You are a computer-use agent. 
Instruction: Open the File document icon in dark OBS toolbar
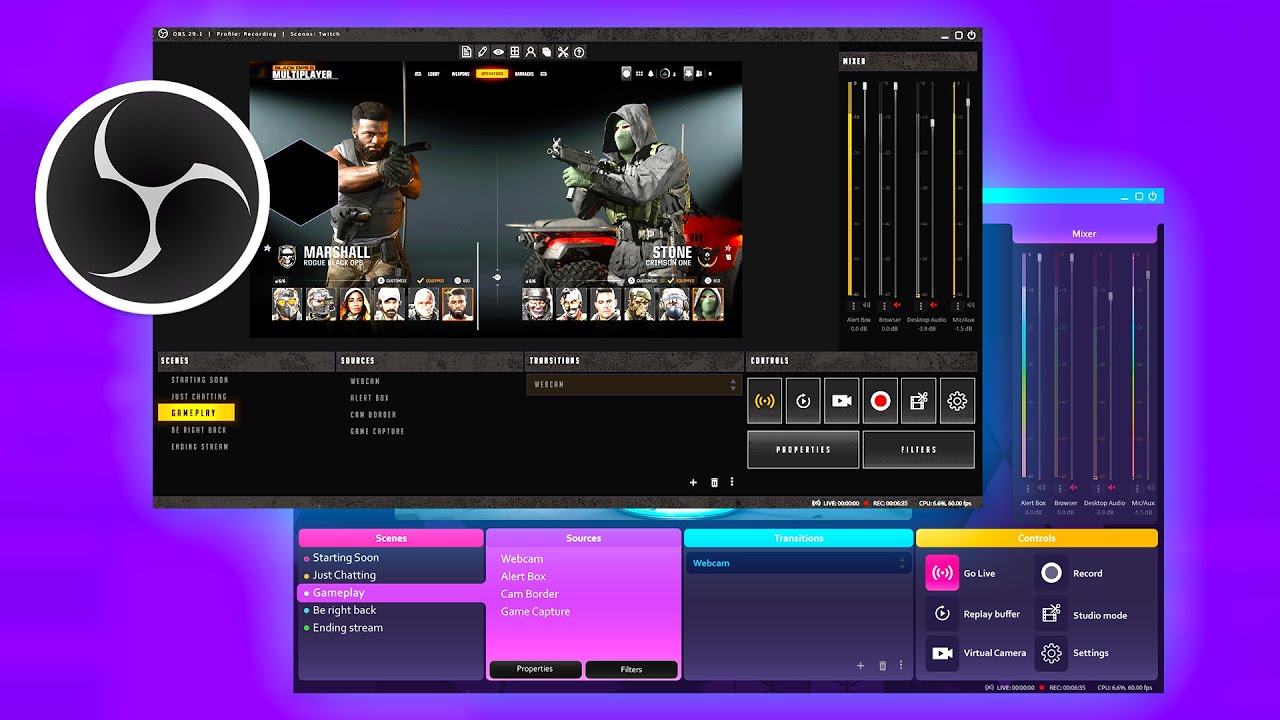(466, 52)
